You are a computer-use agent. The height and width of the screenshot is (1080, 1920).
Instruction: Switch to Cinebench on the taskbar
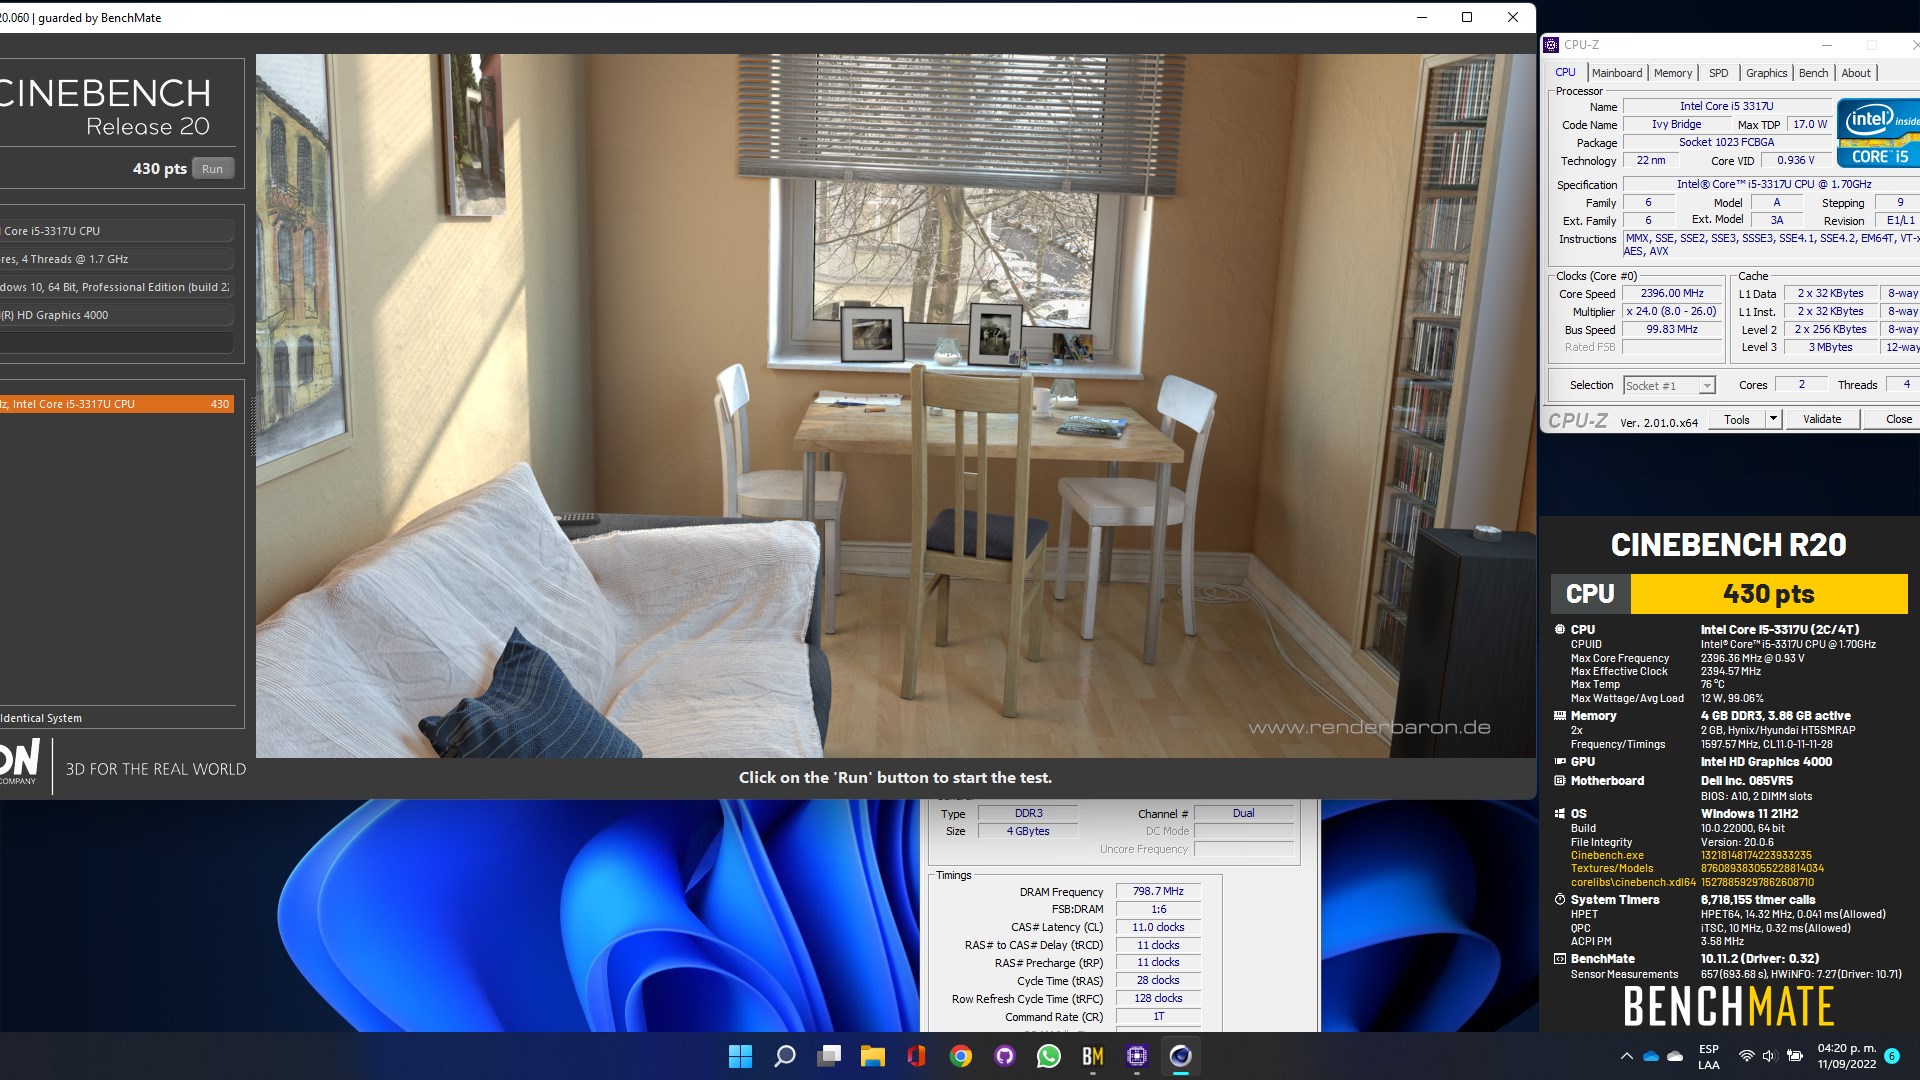point(1181,1056)
